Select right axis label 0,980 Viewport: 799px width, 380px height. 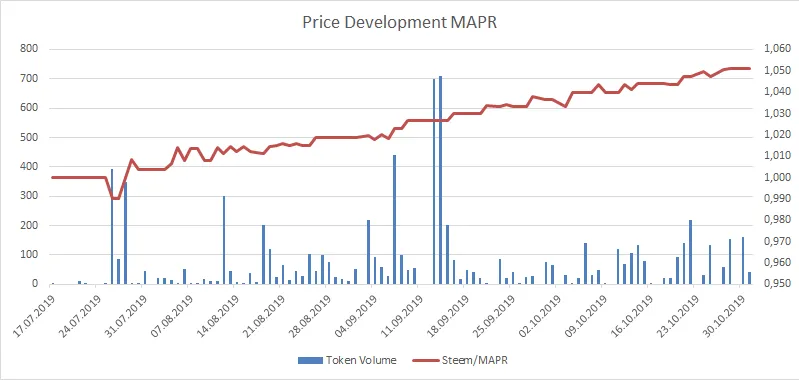coord(777,220)
